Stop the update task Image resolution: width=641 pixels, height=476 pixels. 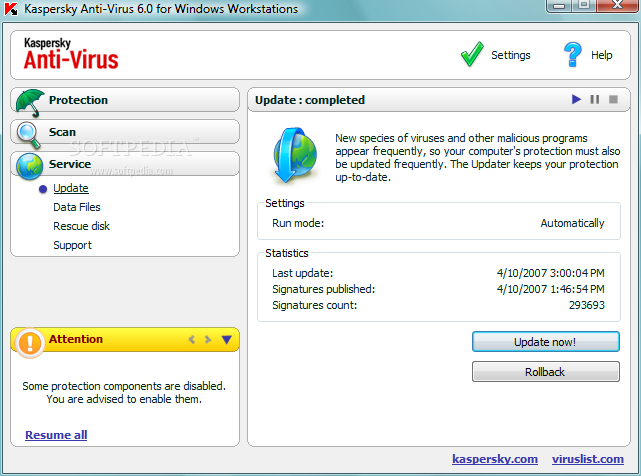tap(613, 99)
